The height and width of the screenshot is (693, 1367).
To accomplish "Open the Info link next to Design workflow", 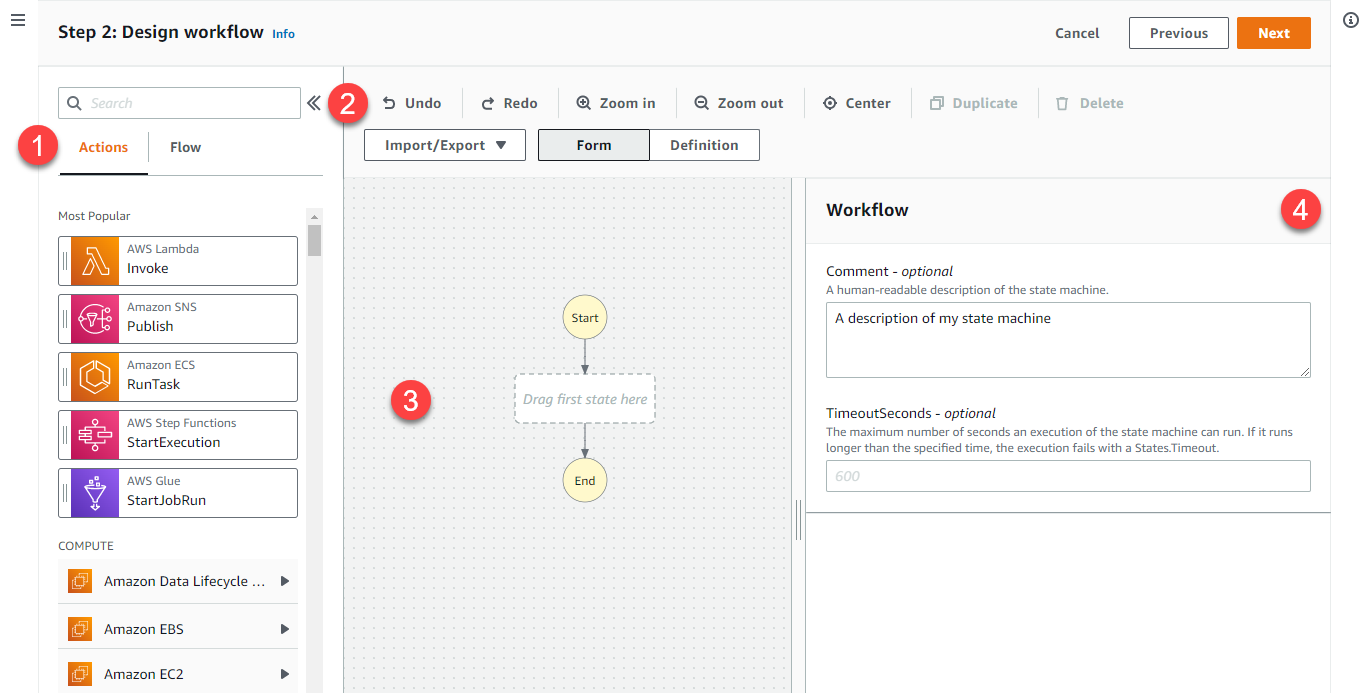I will pyautogui.click(x=284, y=34).
